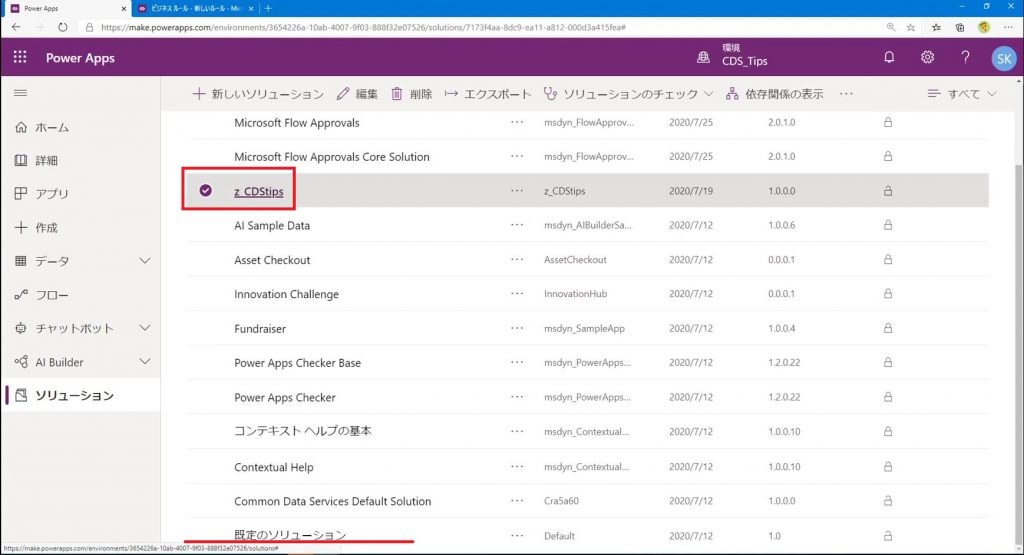Screen dimensions: 1024x555
Task: Open more options for Innovation Challenge row
Action: (517, 294)
